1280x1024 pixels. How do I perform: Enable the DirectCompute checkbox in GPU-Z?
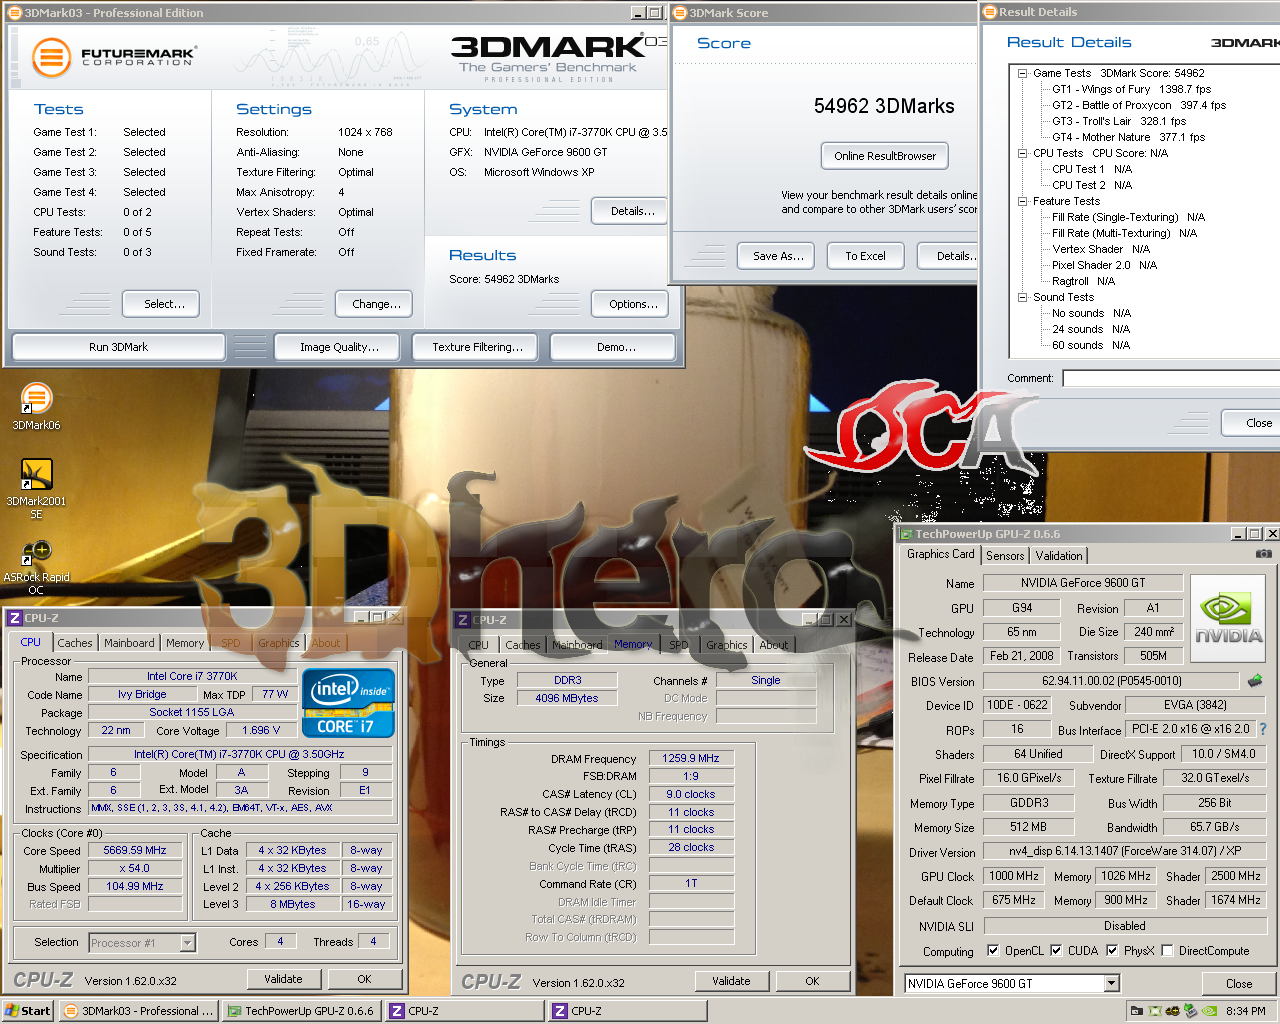[1167, 951]
